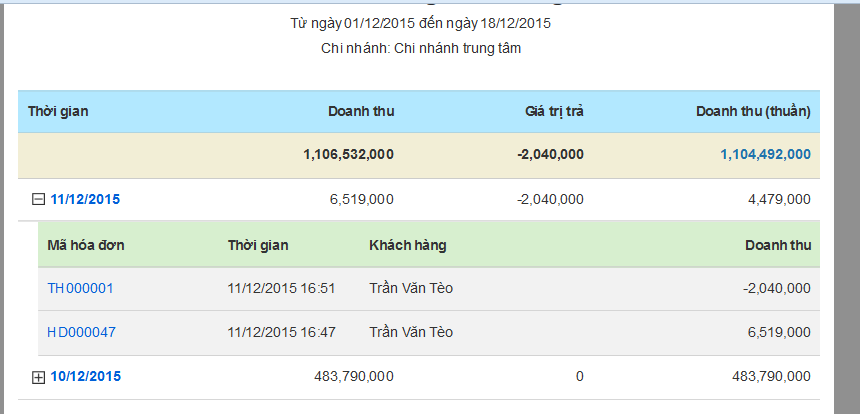Select the Doanh thu (thuần) column header

[x=753, y=111]
